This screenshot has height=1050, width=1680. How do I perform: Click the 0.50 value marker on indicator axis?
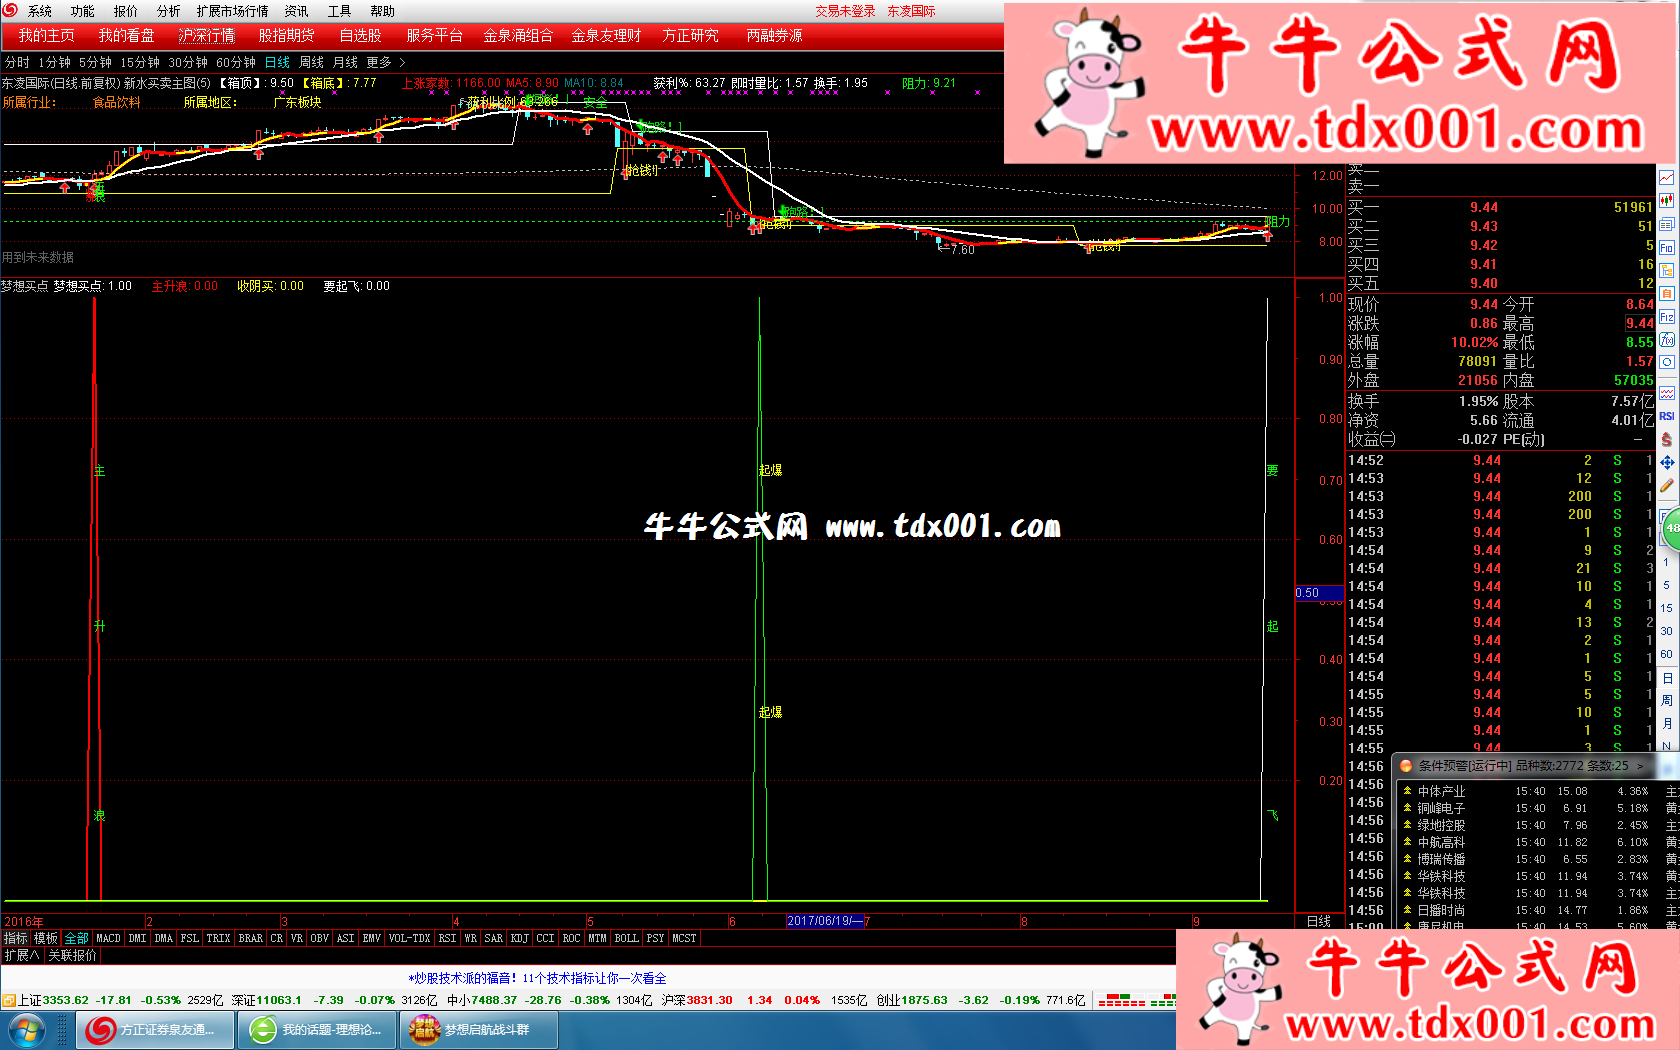coord(1319,593)
